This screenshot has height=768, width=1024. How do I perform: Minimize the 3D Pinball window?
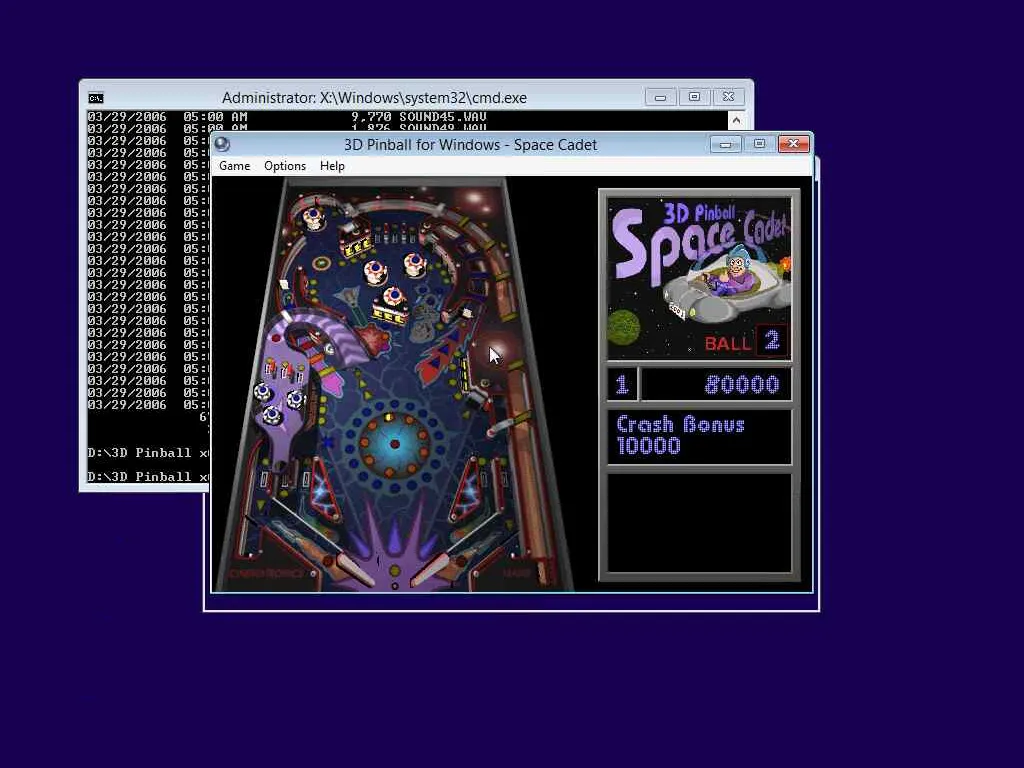(726, 144)
